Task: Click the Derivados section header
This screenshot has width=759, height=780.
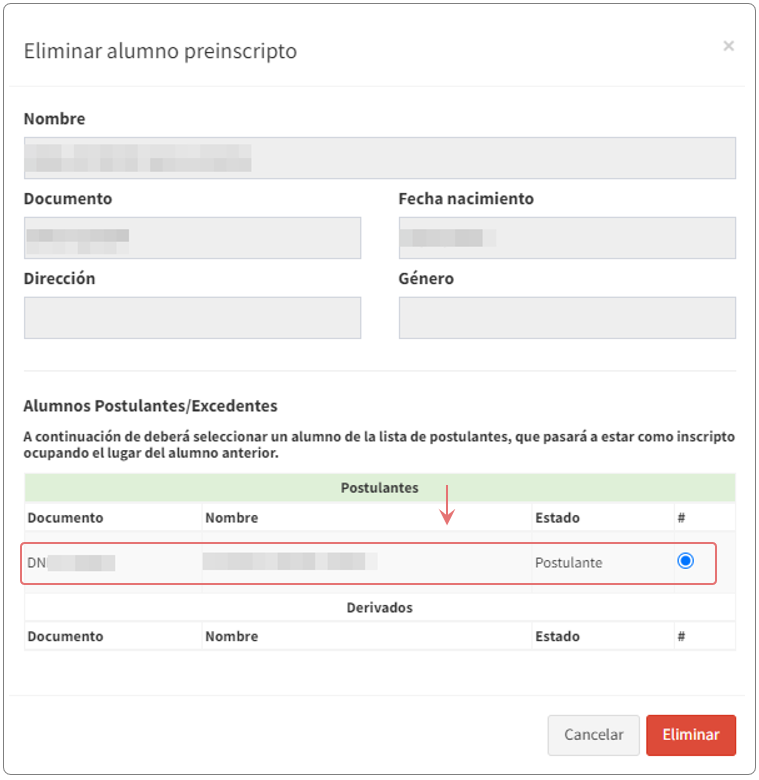Action: [379, 607]
